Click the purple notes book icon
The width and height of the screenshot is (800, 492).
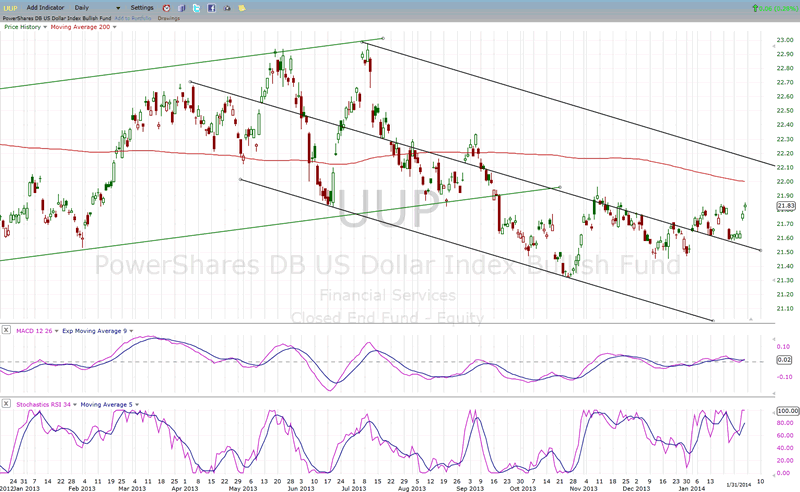pyautogui.click(x=182, y=8)
